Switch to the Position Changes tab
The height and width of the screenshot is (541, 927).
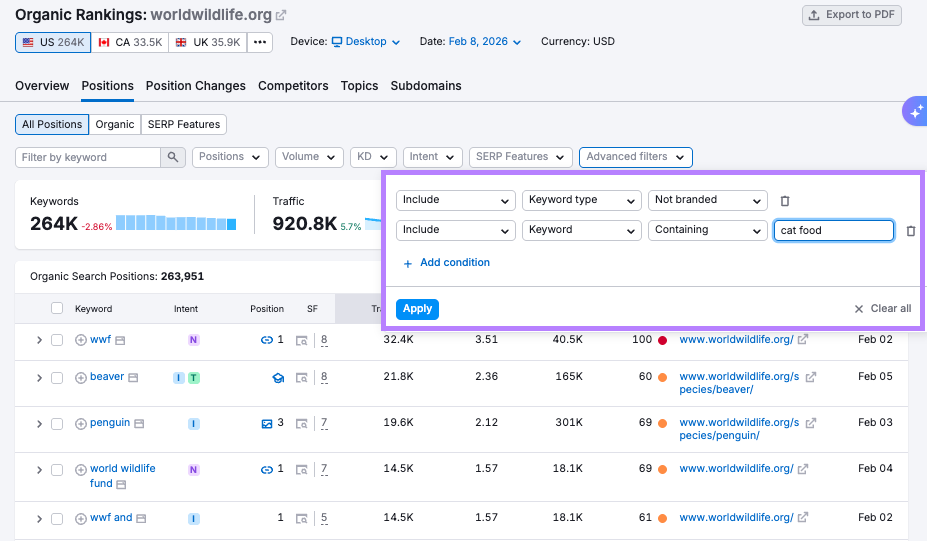(x=195, y=86)
